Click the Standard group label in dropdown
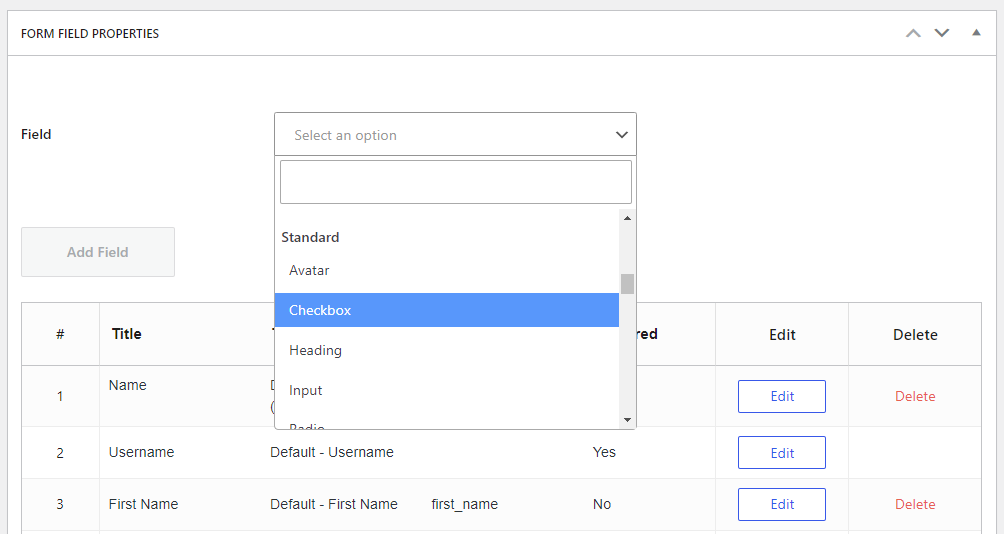Image resolution: width=1004 pixels, height=534 pixels. point(310,237)
